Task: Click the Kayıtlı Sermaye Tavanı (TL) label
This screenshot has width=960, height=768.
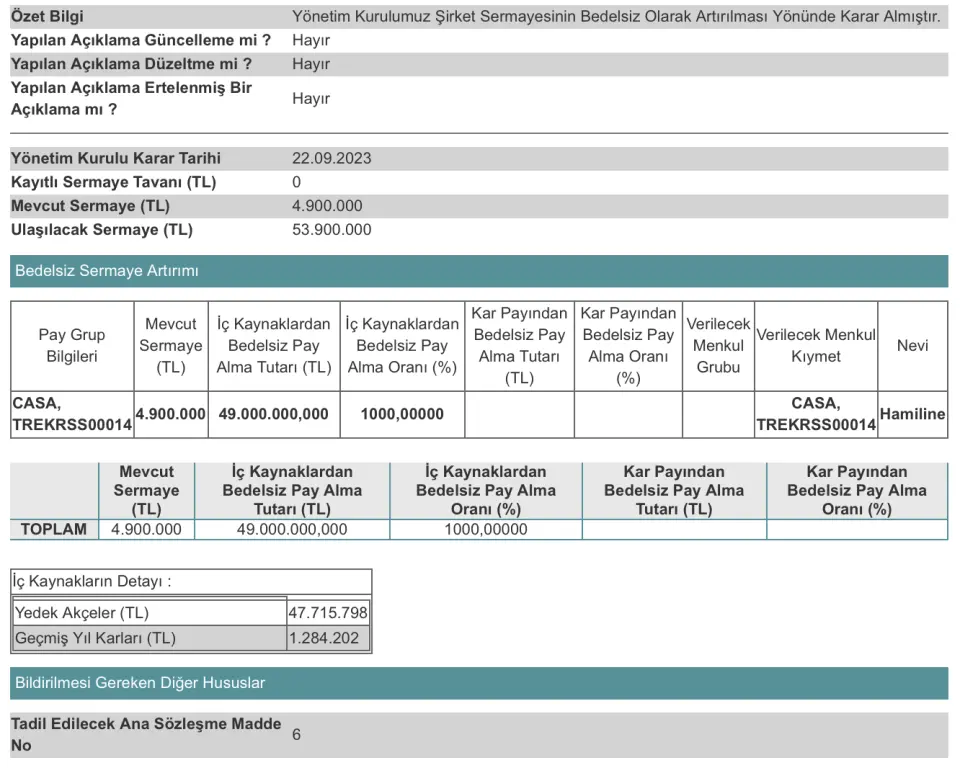Action: click(x=113, y=182)
